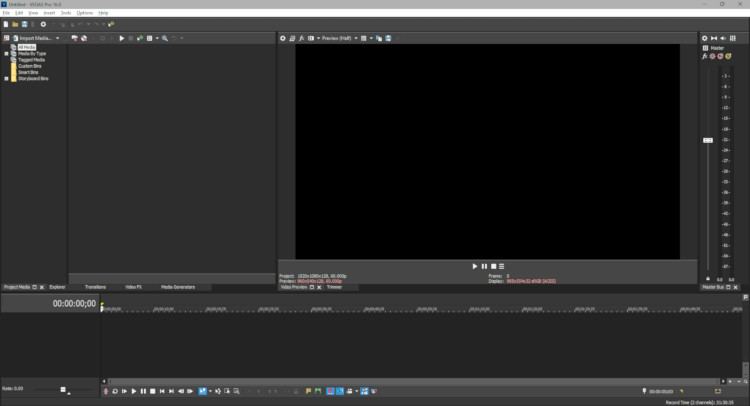Image resolution: width=750 pixels, height=406 pixels.
Task: Switch to the Transitions tab
Action: click(95, 287)
